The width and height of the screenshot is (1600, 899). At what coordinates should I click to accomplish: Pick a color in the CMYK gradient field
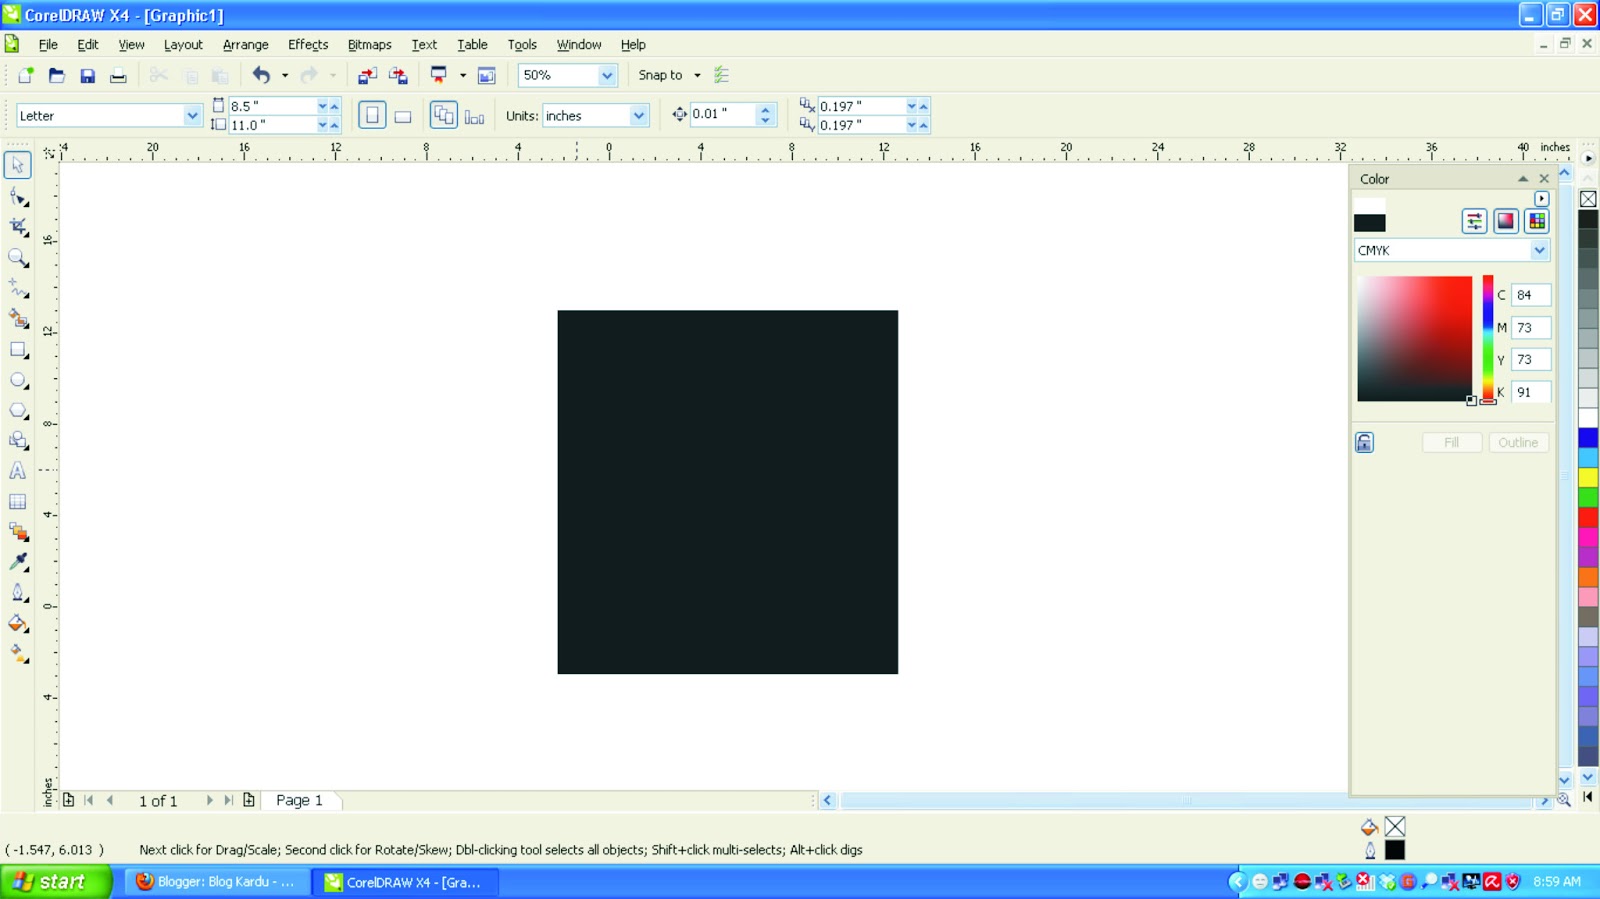[1414, 339]
